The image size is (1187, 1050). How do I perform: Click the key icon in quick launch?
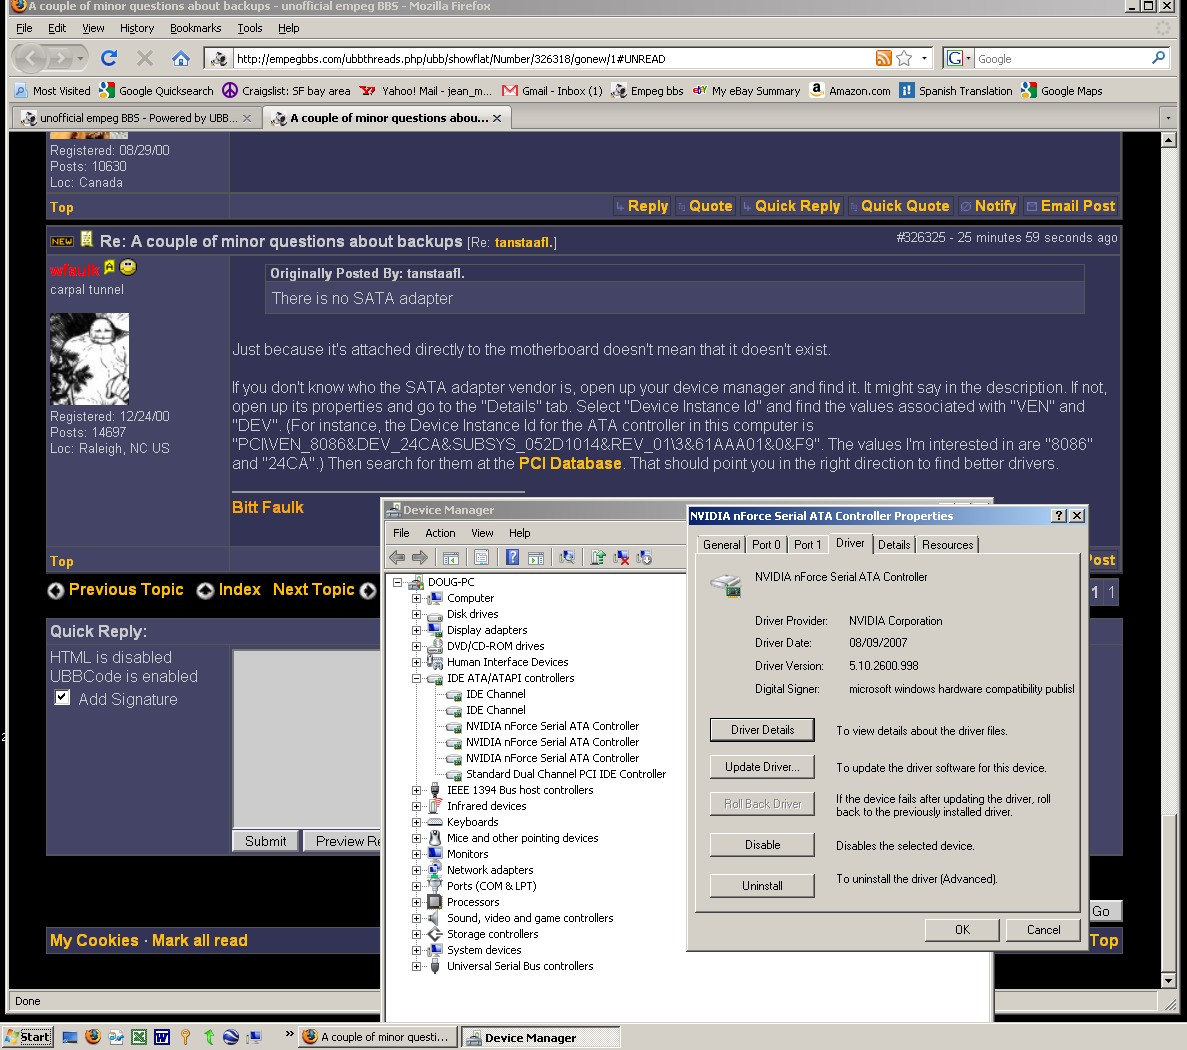(x=185, y=1037)
